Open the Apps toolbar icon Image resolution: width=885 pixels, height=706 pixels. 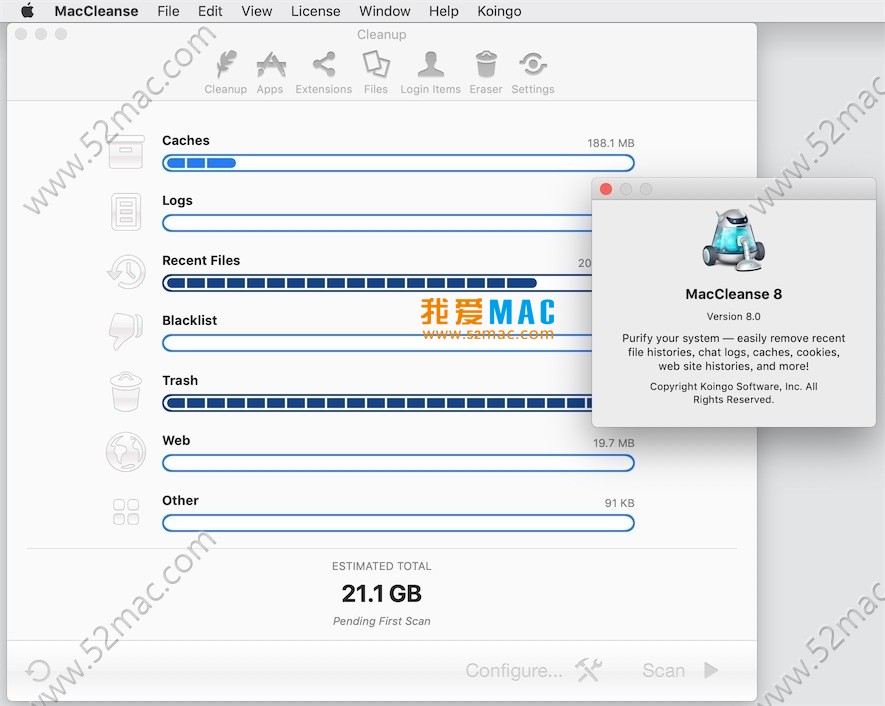click(x=270, y=73)
